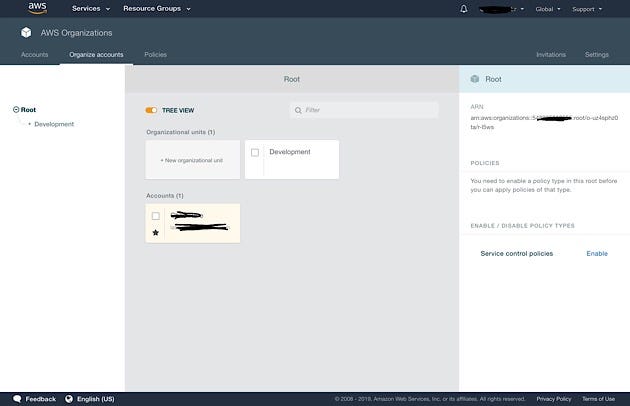This screenshot has width=630, height=406.
Task: Check the Development organizational unit checkbox
Action: pyautogui.click(x=255, y=152)
